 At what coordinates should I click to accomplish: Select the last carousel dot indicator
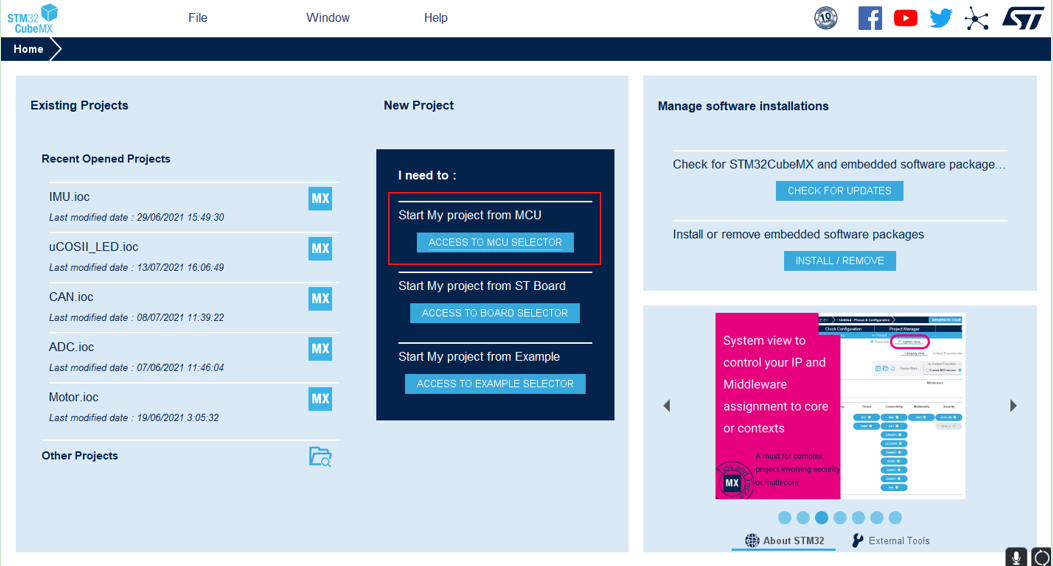pyautogui.click(x=895, y=518)
